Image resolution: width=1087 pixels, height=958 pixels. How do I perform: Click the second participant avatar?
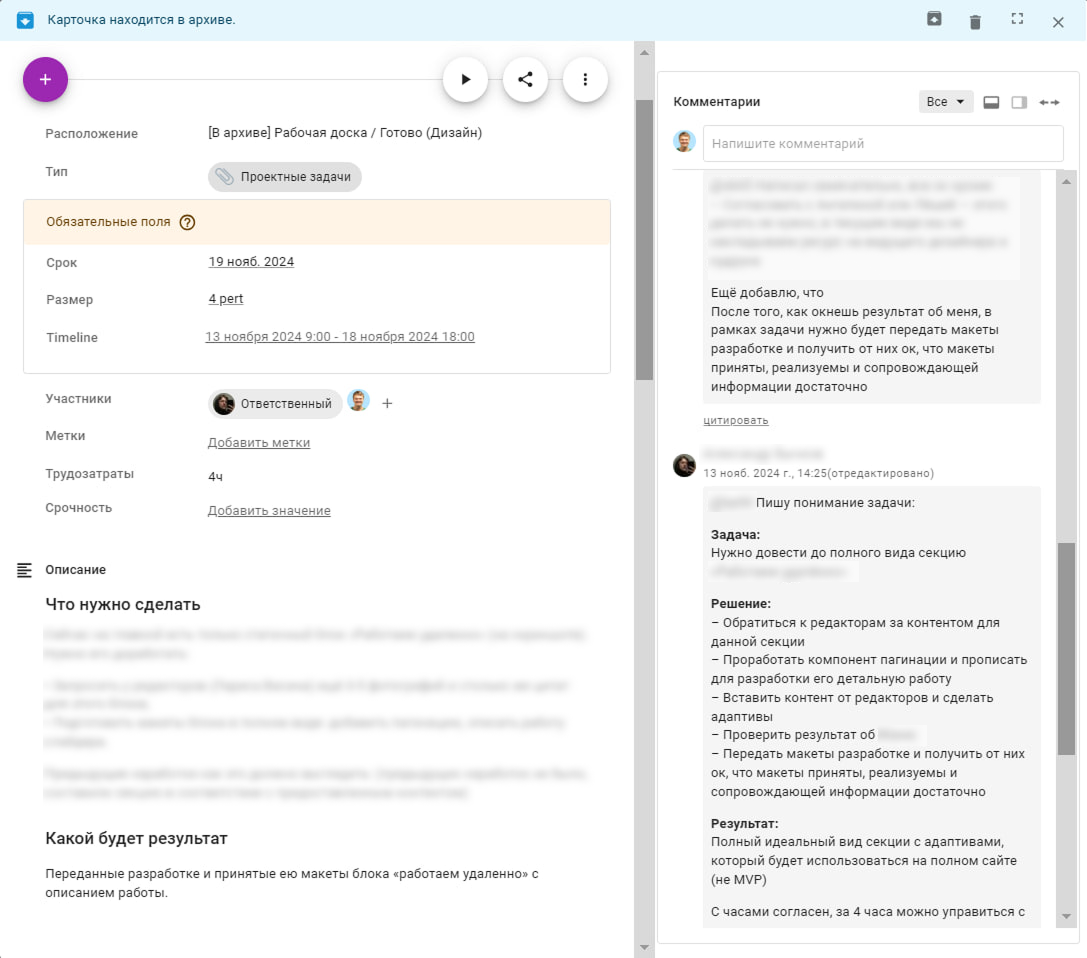(358, 401)
